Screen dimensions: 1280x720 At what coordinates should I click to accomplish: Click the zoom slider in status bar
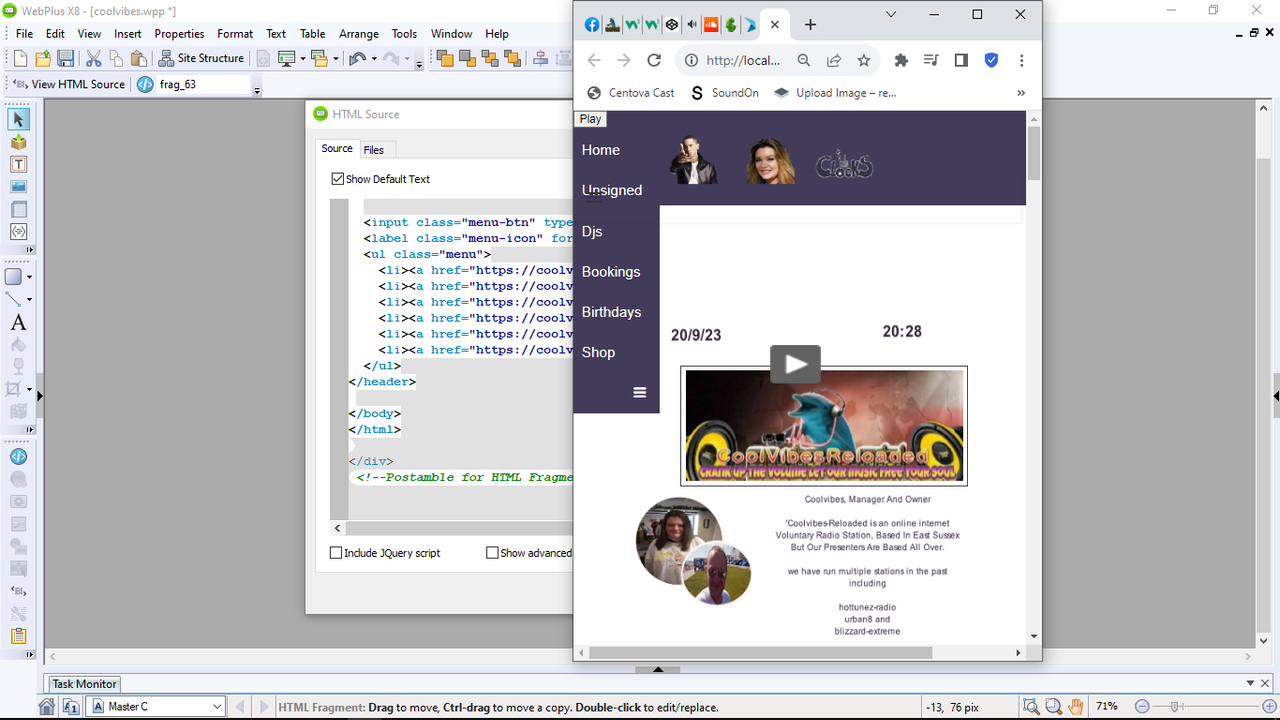click(x=1176, y=706)
